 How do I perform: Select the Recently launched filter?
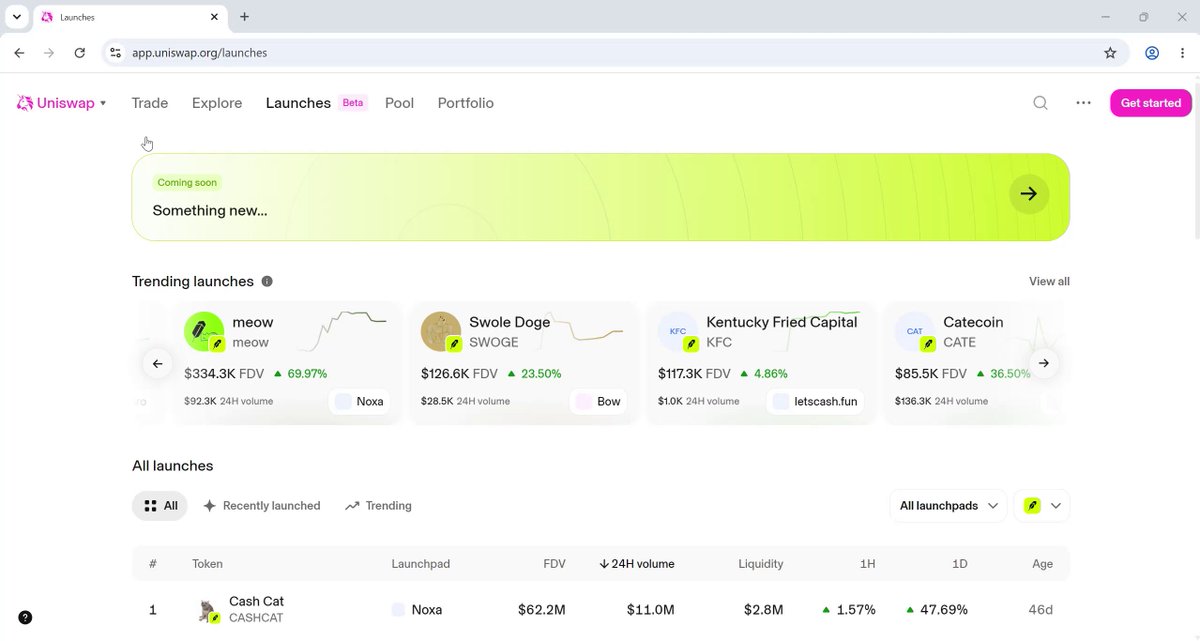(x=262, y=506)
